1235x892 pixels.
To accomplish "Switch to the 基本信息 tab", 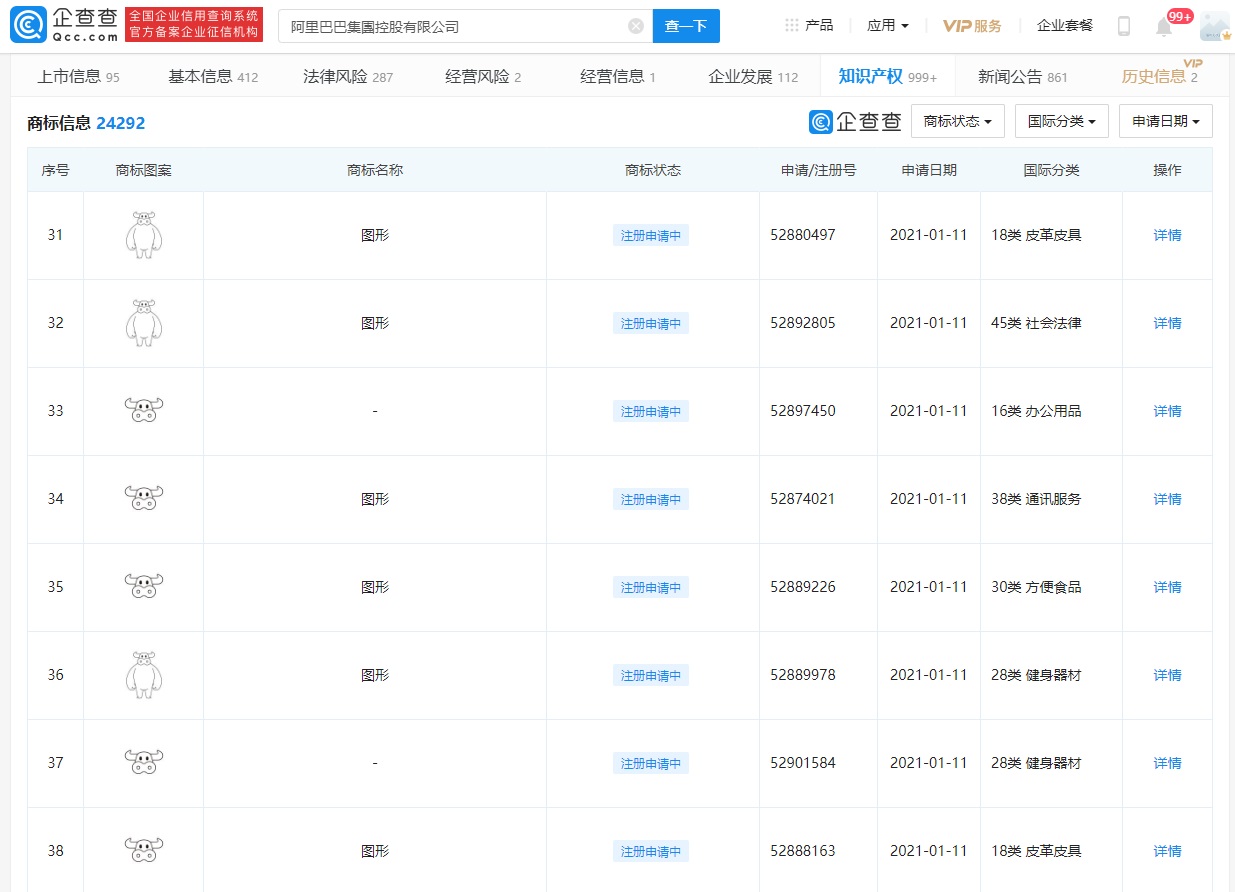I will tap(213, 76).
